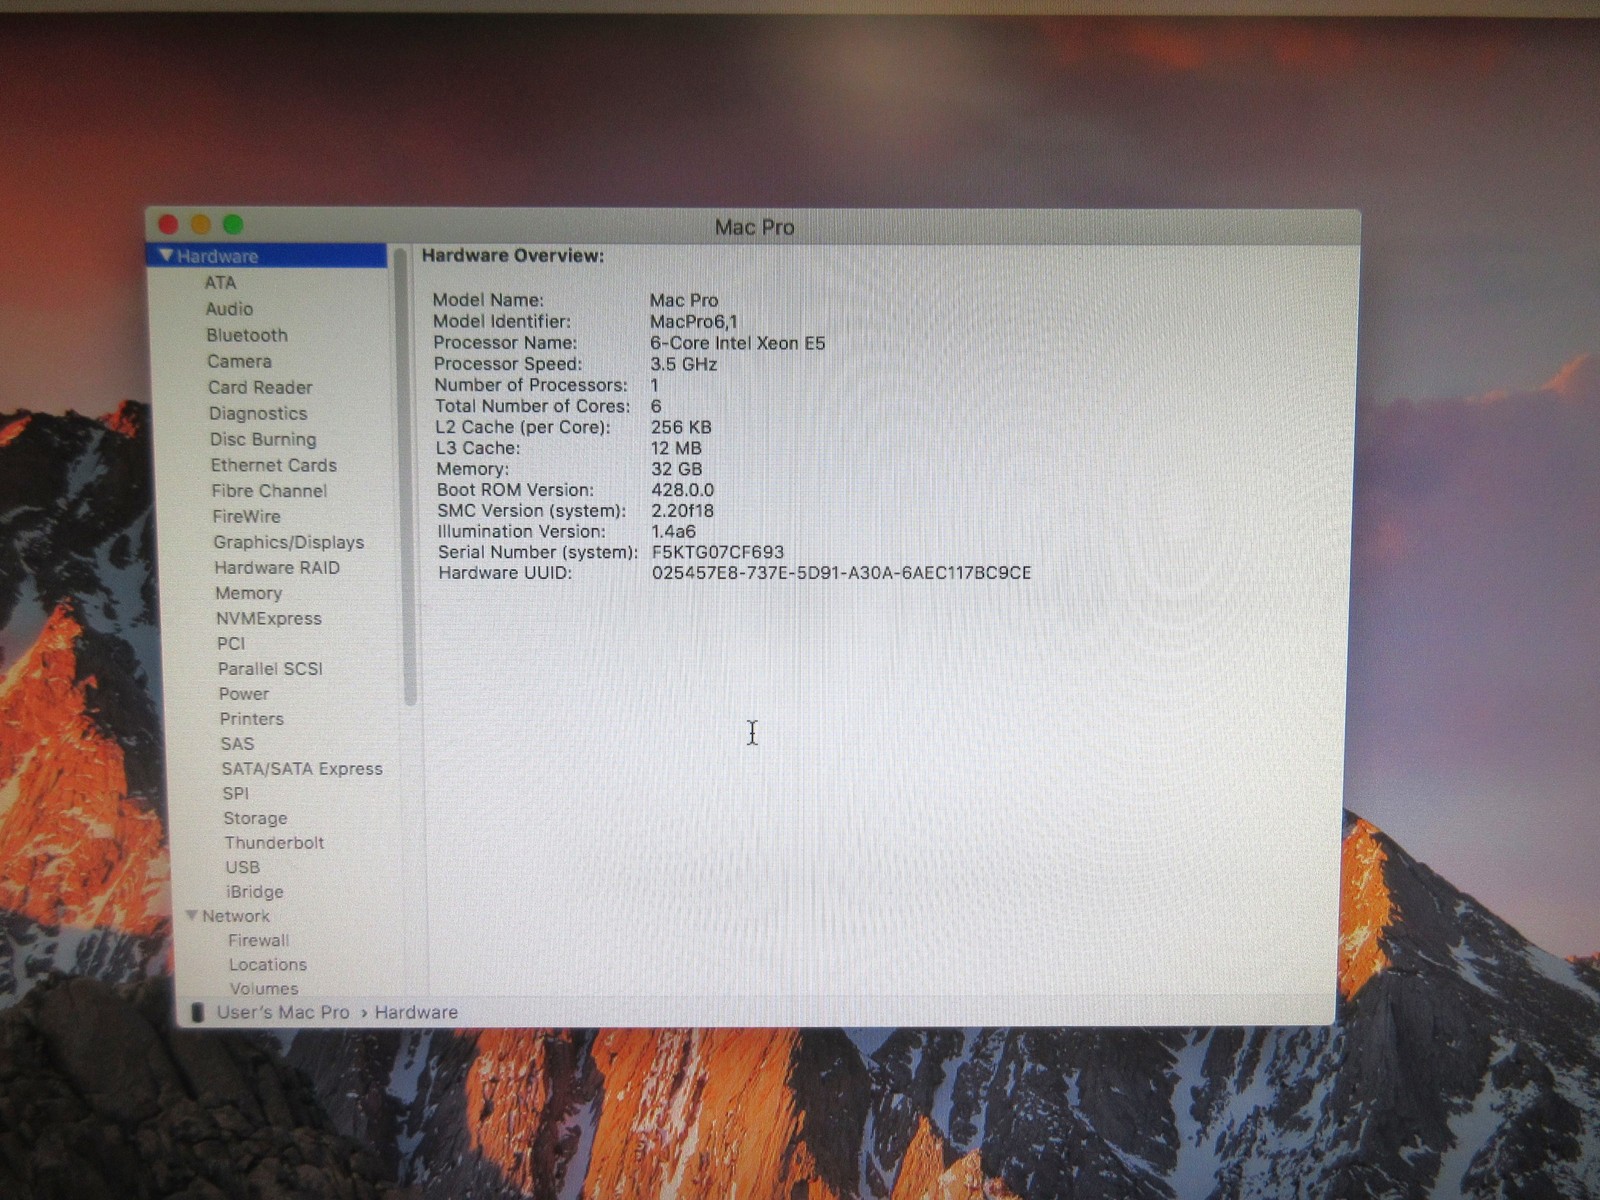Select the Hardware category header
The height and width of the screenshot is (1200, 1600).
[268, 256]
